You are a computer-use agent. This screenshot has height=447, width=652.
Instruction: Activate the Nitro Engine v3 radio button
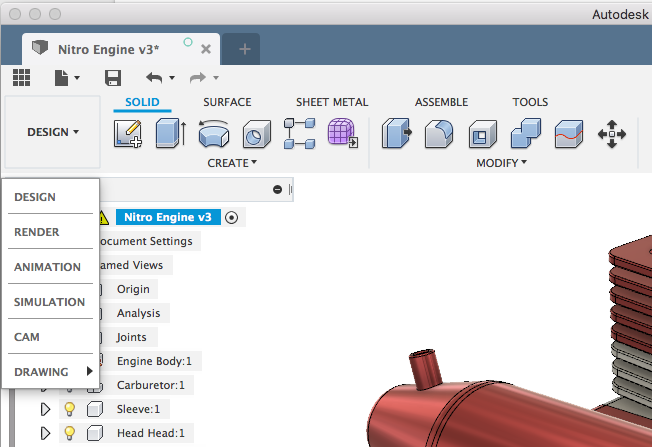[231, 217]
